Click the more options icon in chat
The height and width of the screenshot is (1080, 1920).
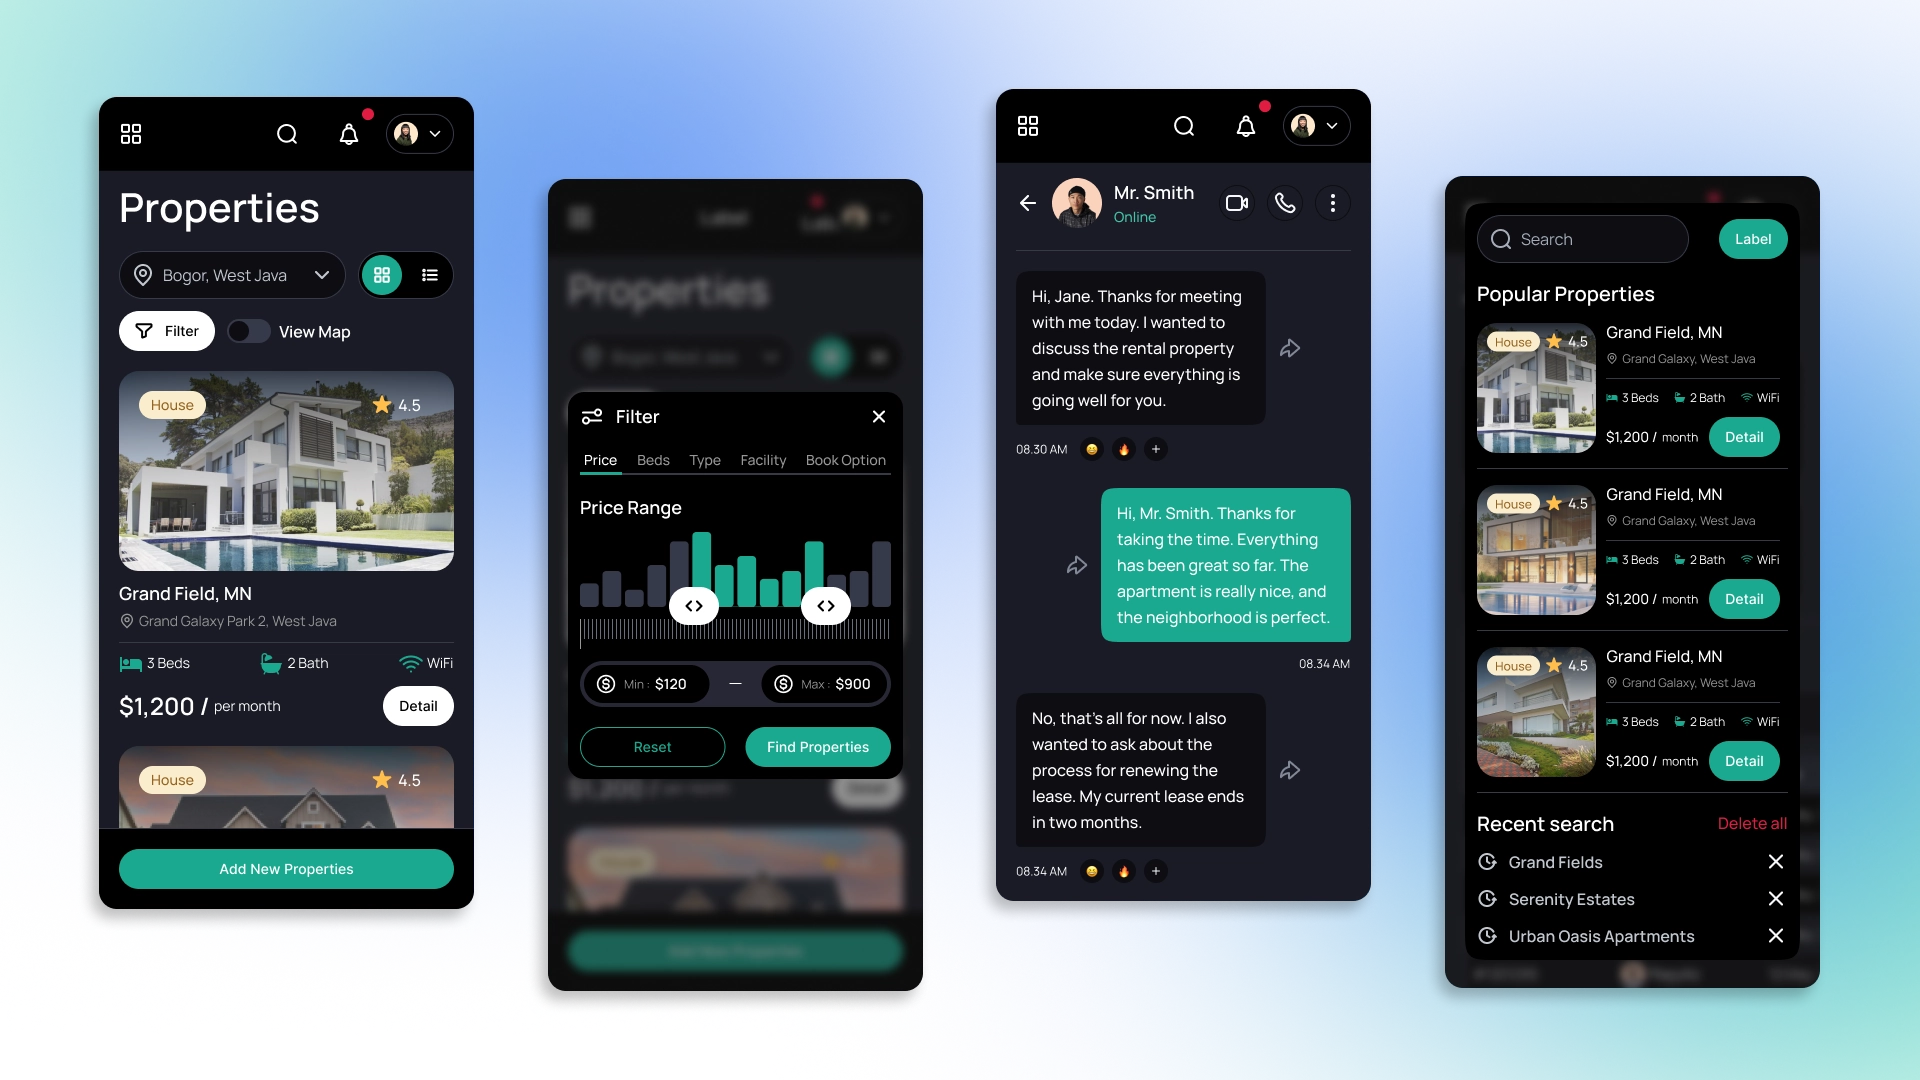click(x=1333, y=202)
